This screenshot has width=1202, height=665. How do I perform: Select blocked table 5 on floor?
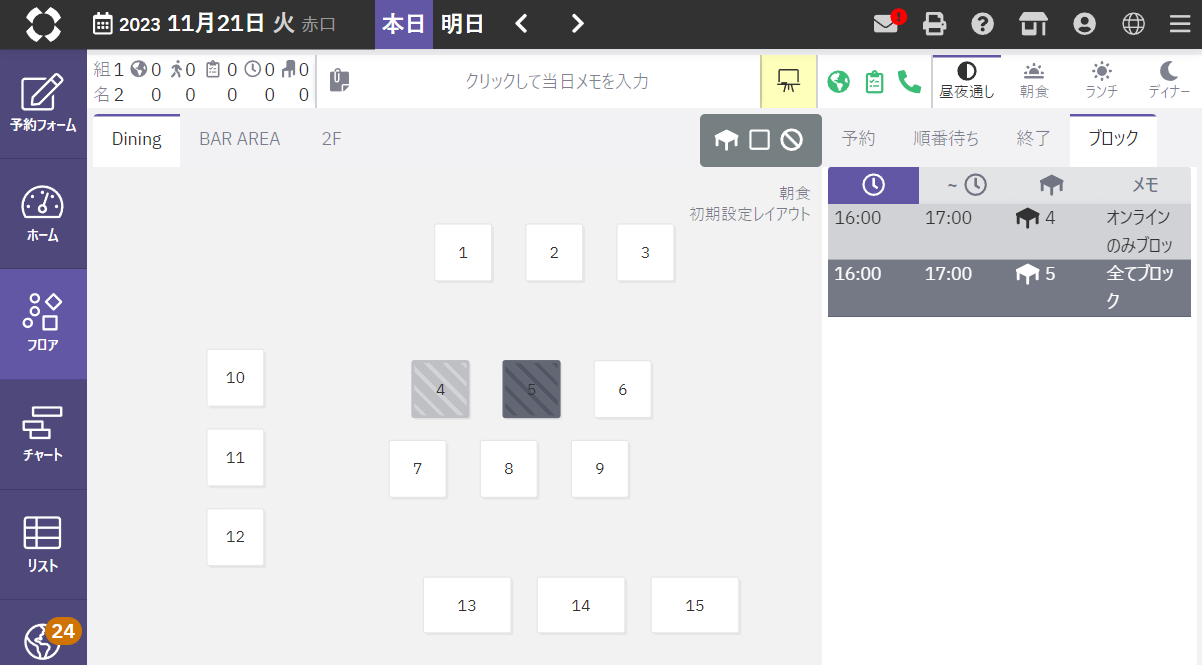531,389
